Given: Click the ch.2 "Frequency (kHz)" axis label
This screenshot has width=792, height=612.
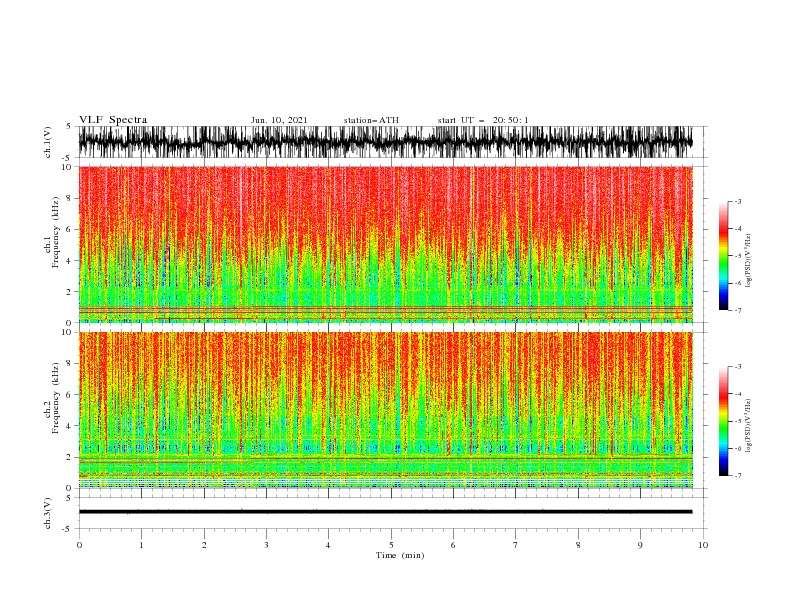Looking at the screenshot, I should (56, 398).
